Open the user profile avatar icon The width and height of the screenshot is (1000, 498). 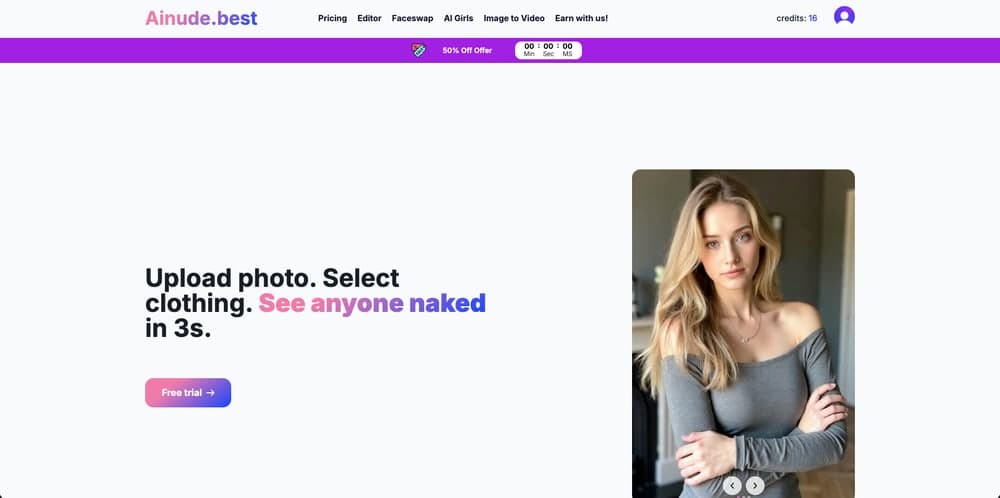pos(844,16)
